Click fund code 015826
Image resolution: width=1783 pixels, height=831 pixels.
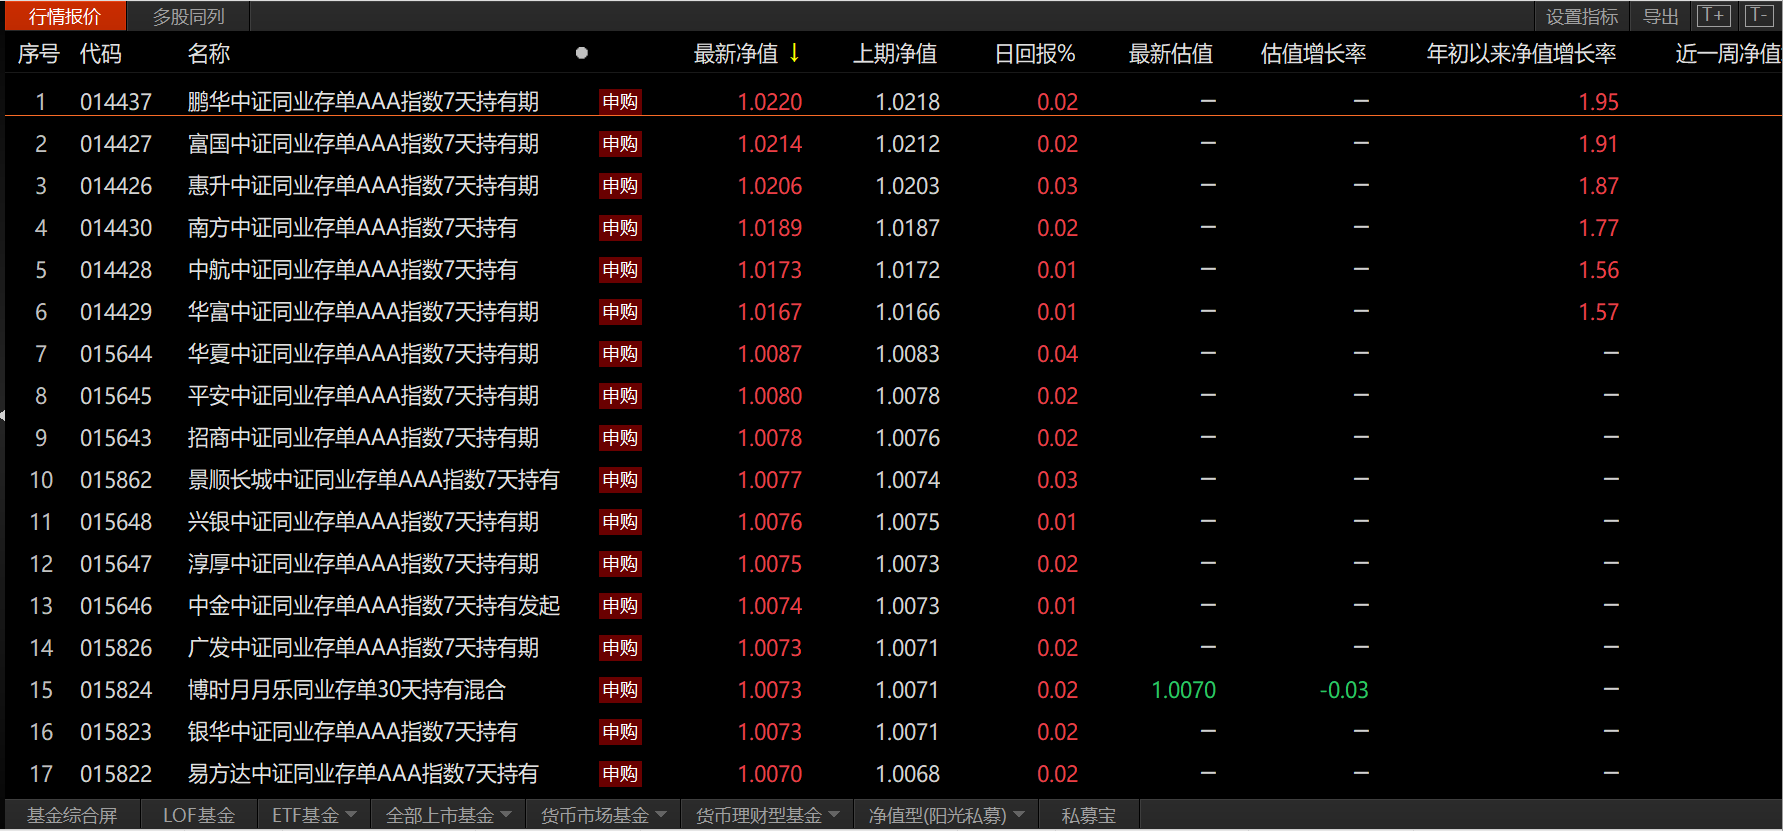click(116, 648)
